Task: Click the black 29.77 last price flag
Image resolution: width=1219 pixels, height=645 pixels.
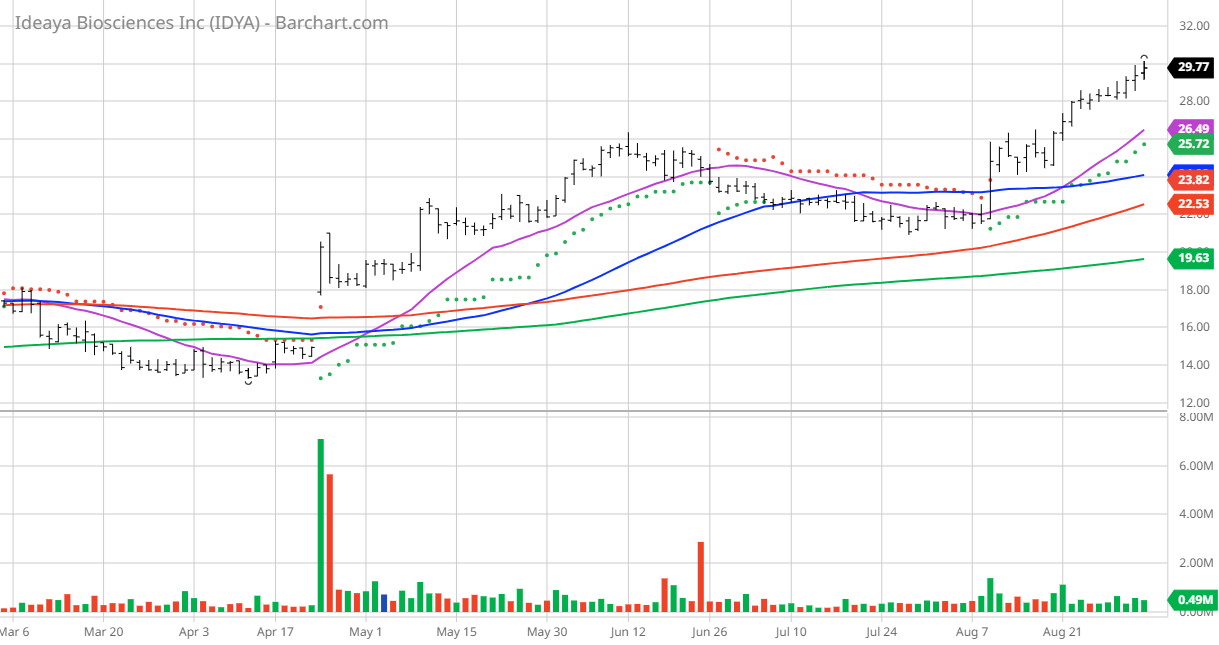Action: click(1190, 67)
